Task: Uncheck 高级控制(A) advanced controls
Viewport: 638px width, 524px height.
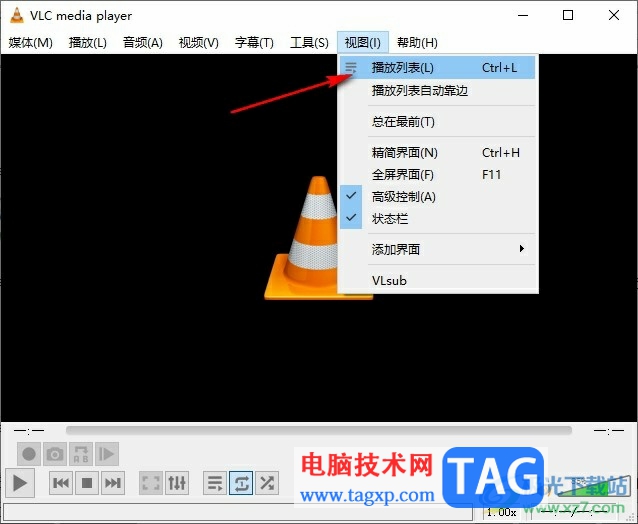Action: click(x=437, y=196)
